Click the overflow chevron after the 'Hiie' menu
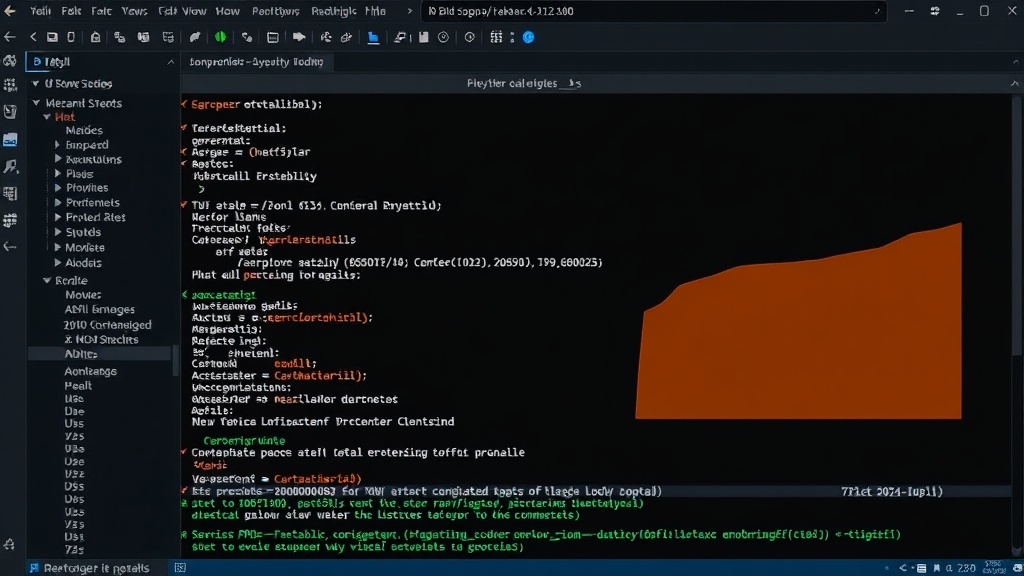 (x=409, y=11)
